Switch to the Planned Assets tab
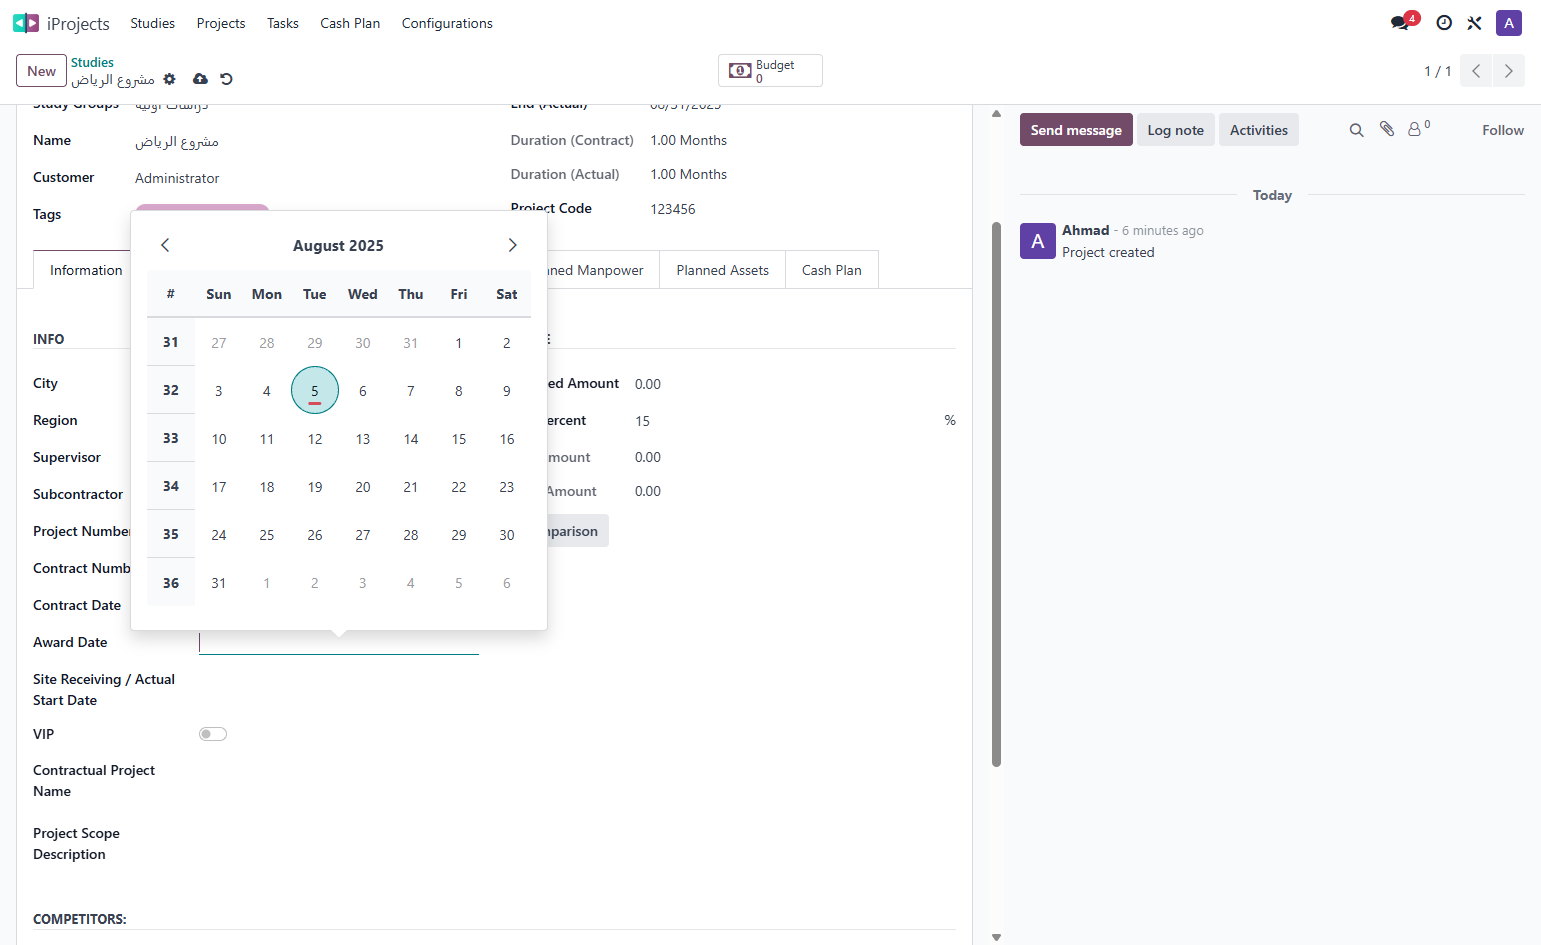 [x=722, y=270]
